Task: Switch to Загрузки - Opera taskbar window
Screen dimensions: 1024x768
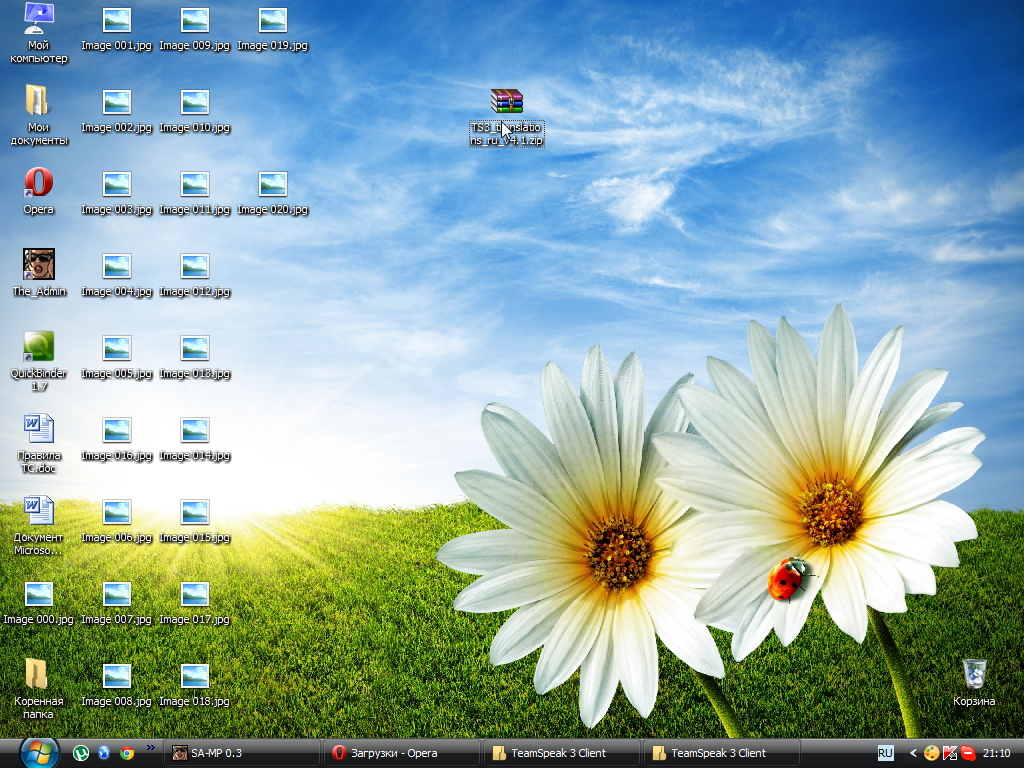Action: 400,753
